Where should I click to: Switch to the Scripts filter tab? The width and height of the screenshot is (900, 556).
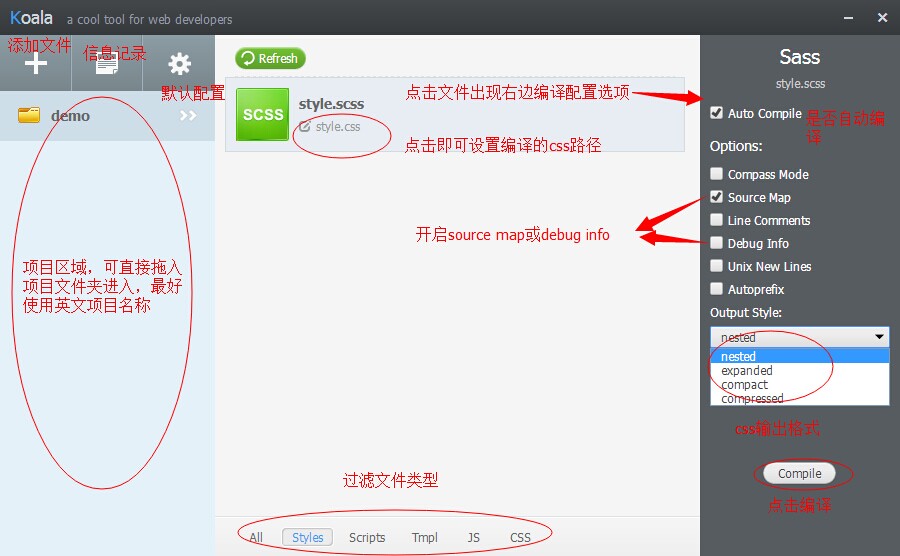[367, 538]
